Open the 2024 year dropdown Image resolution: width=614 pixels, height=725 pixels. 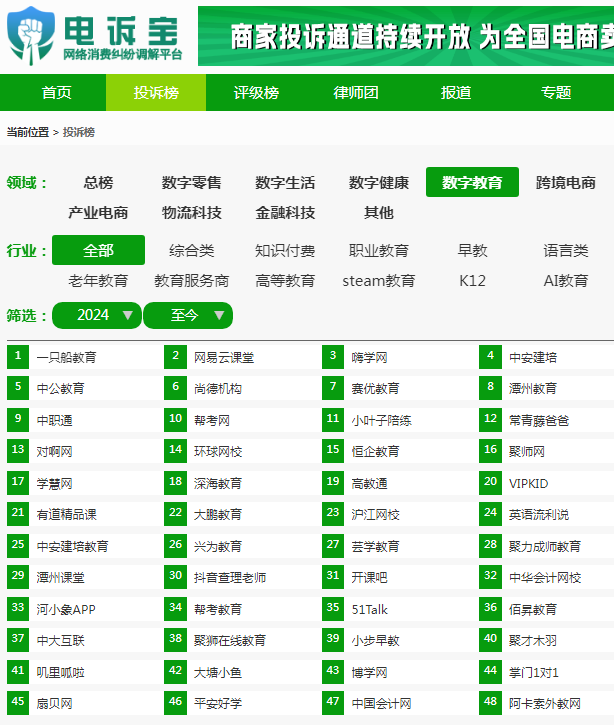coord(97,315)
